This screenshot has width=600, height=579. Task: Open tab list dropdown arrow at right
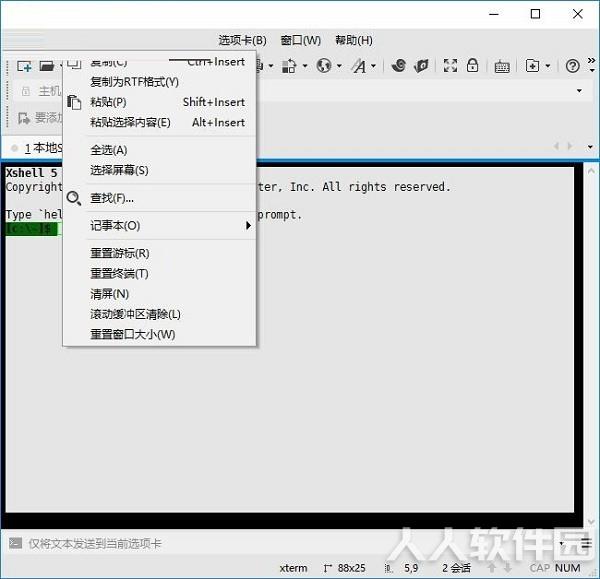click(x=590, y=147)
